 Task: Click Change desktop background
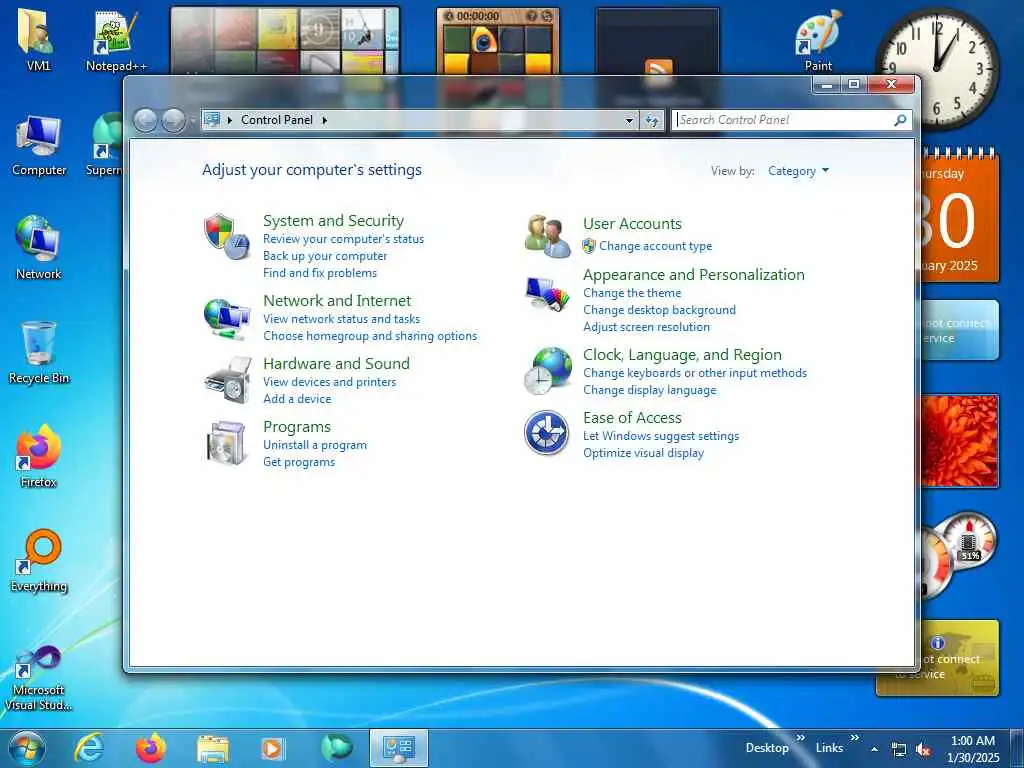(659, 310)
